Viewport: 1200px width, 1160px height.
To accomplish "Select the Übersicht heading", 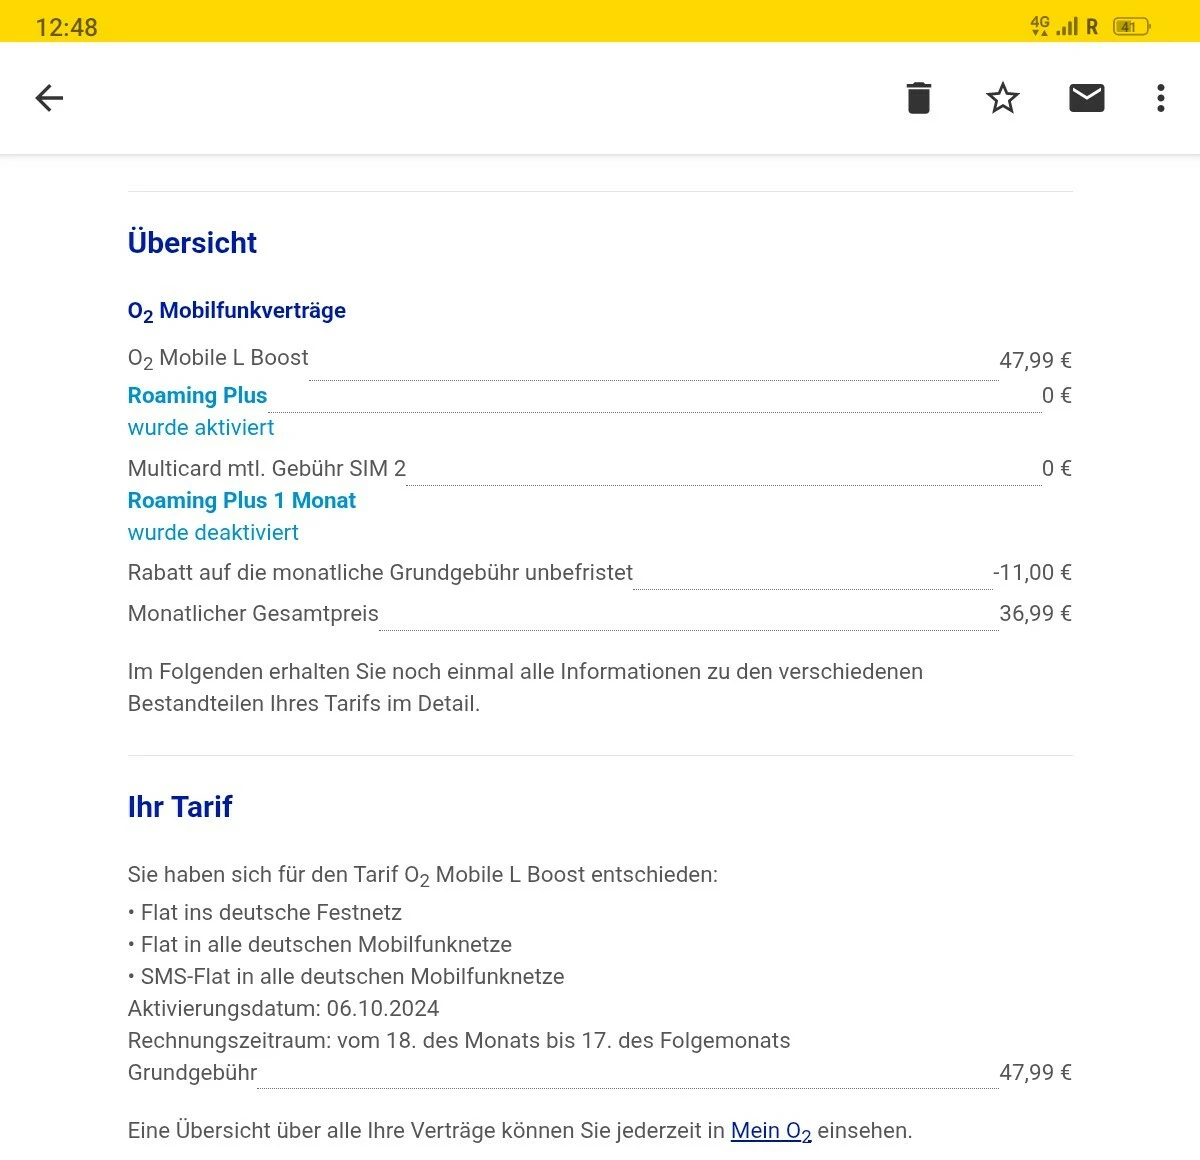I will (x=192, y=242).
